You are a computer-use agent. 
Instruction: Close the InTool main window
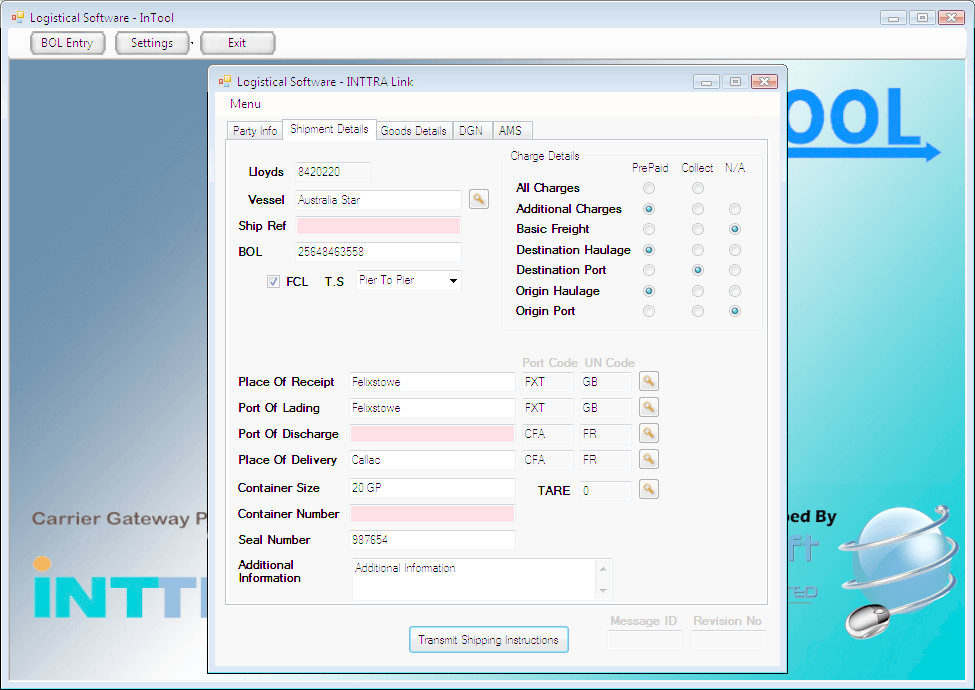(x=951, y=17)
